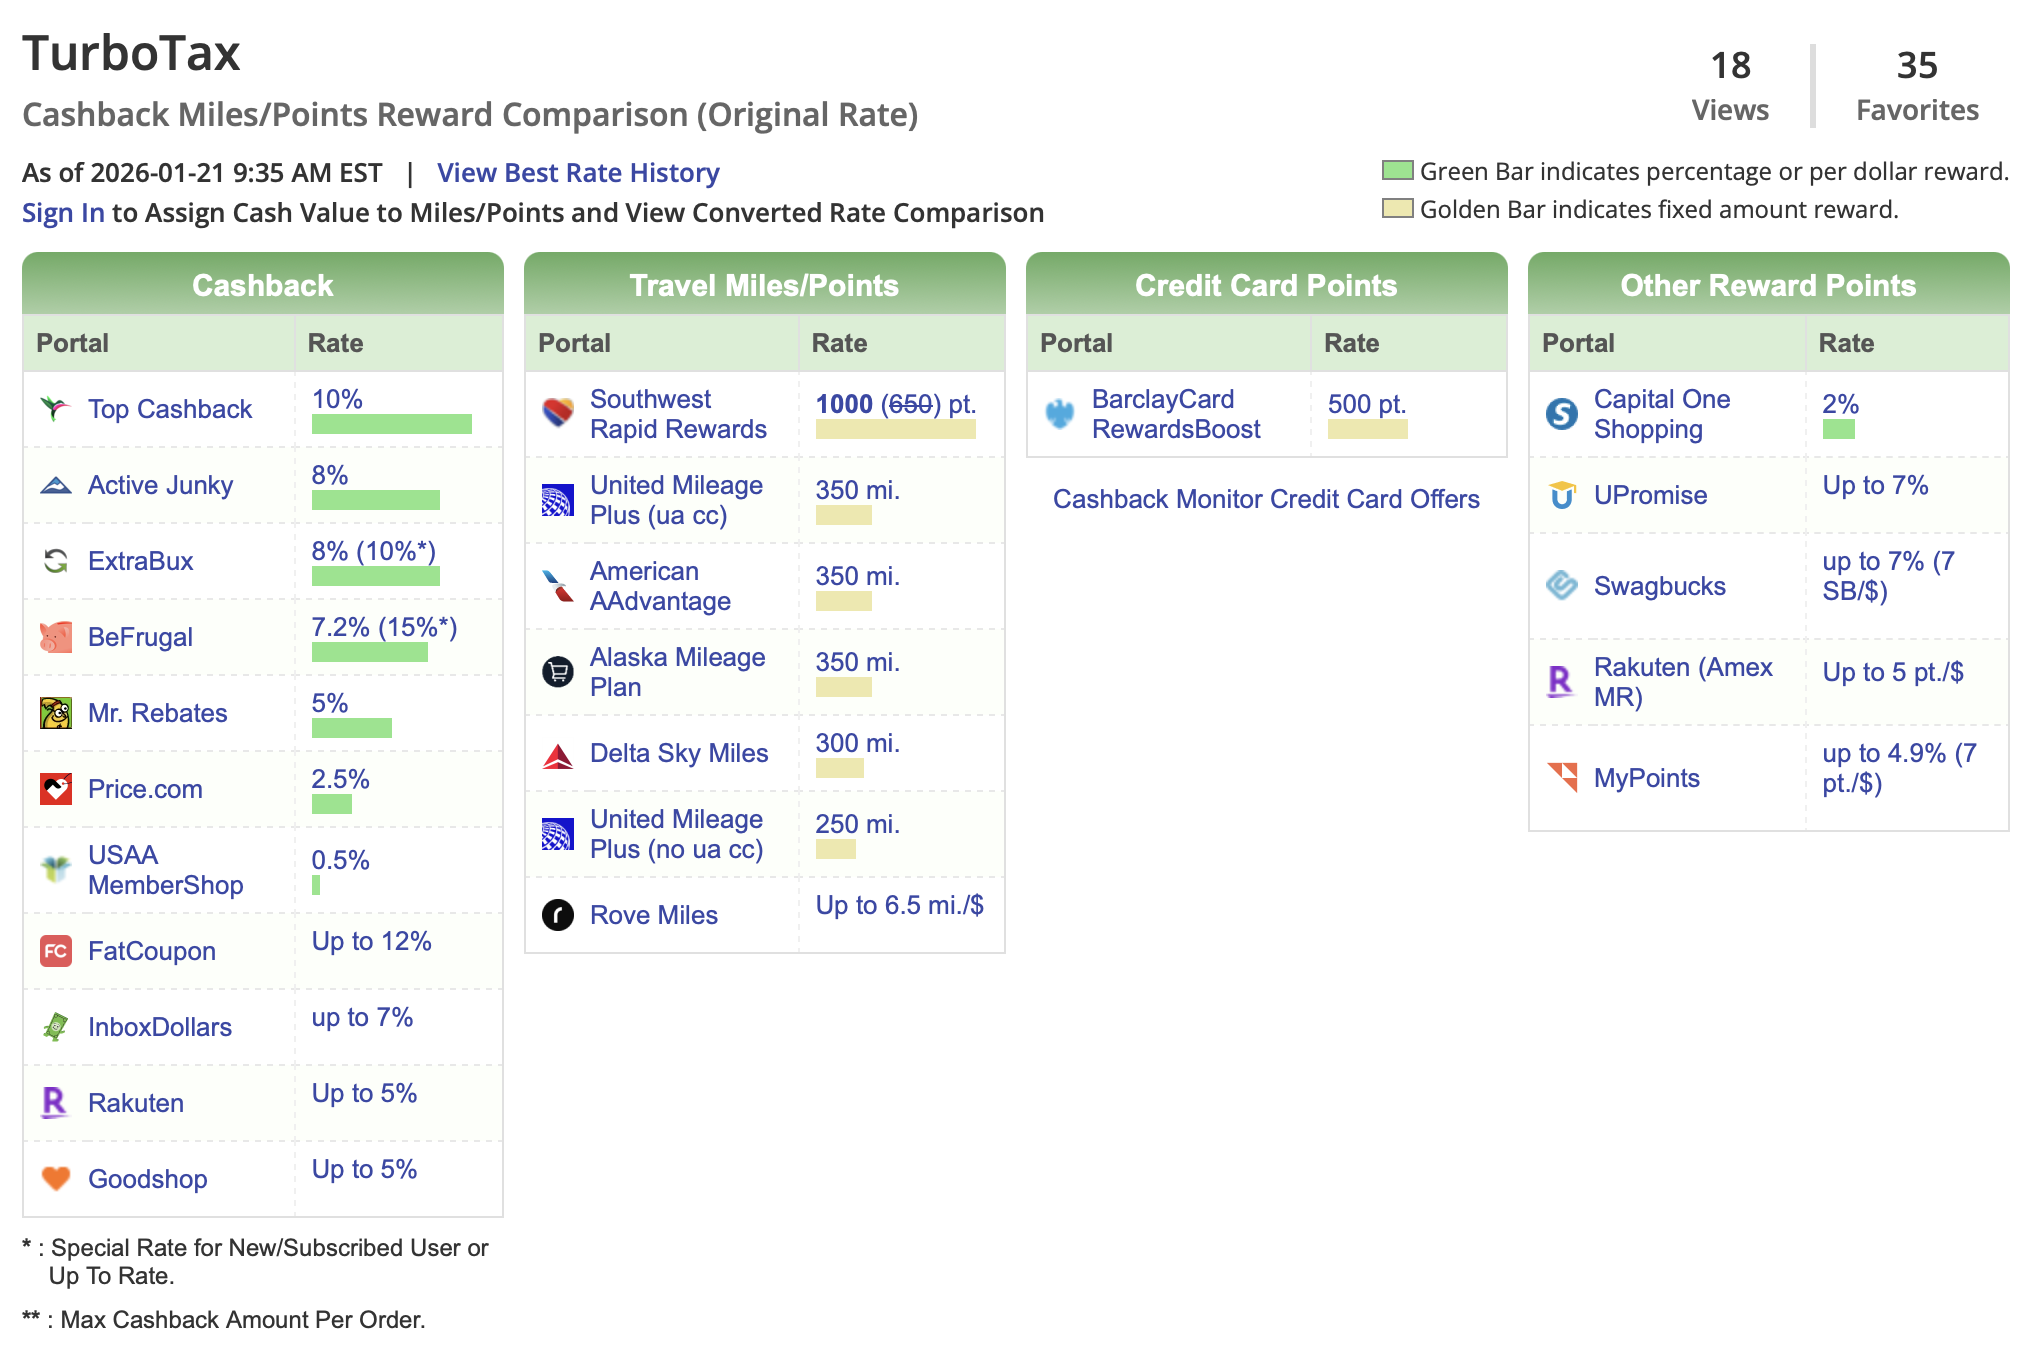Select the Price.com logo icon
2040x1358 pixels.
[56, 788]
